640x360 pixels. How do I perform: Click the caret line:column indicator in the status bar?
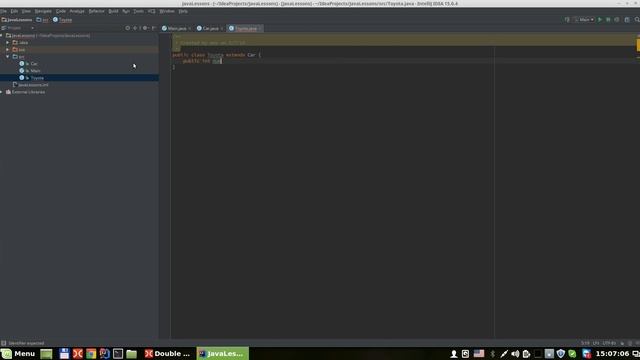point(585,343)
